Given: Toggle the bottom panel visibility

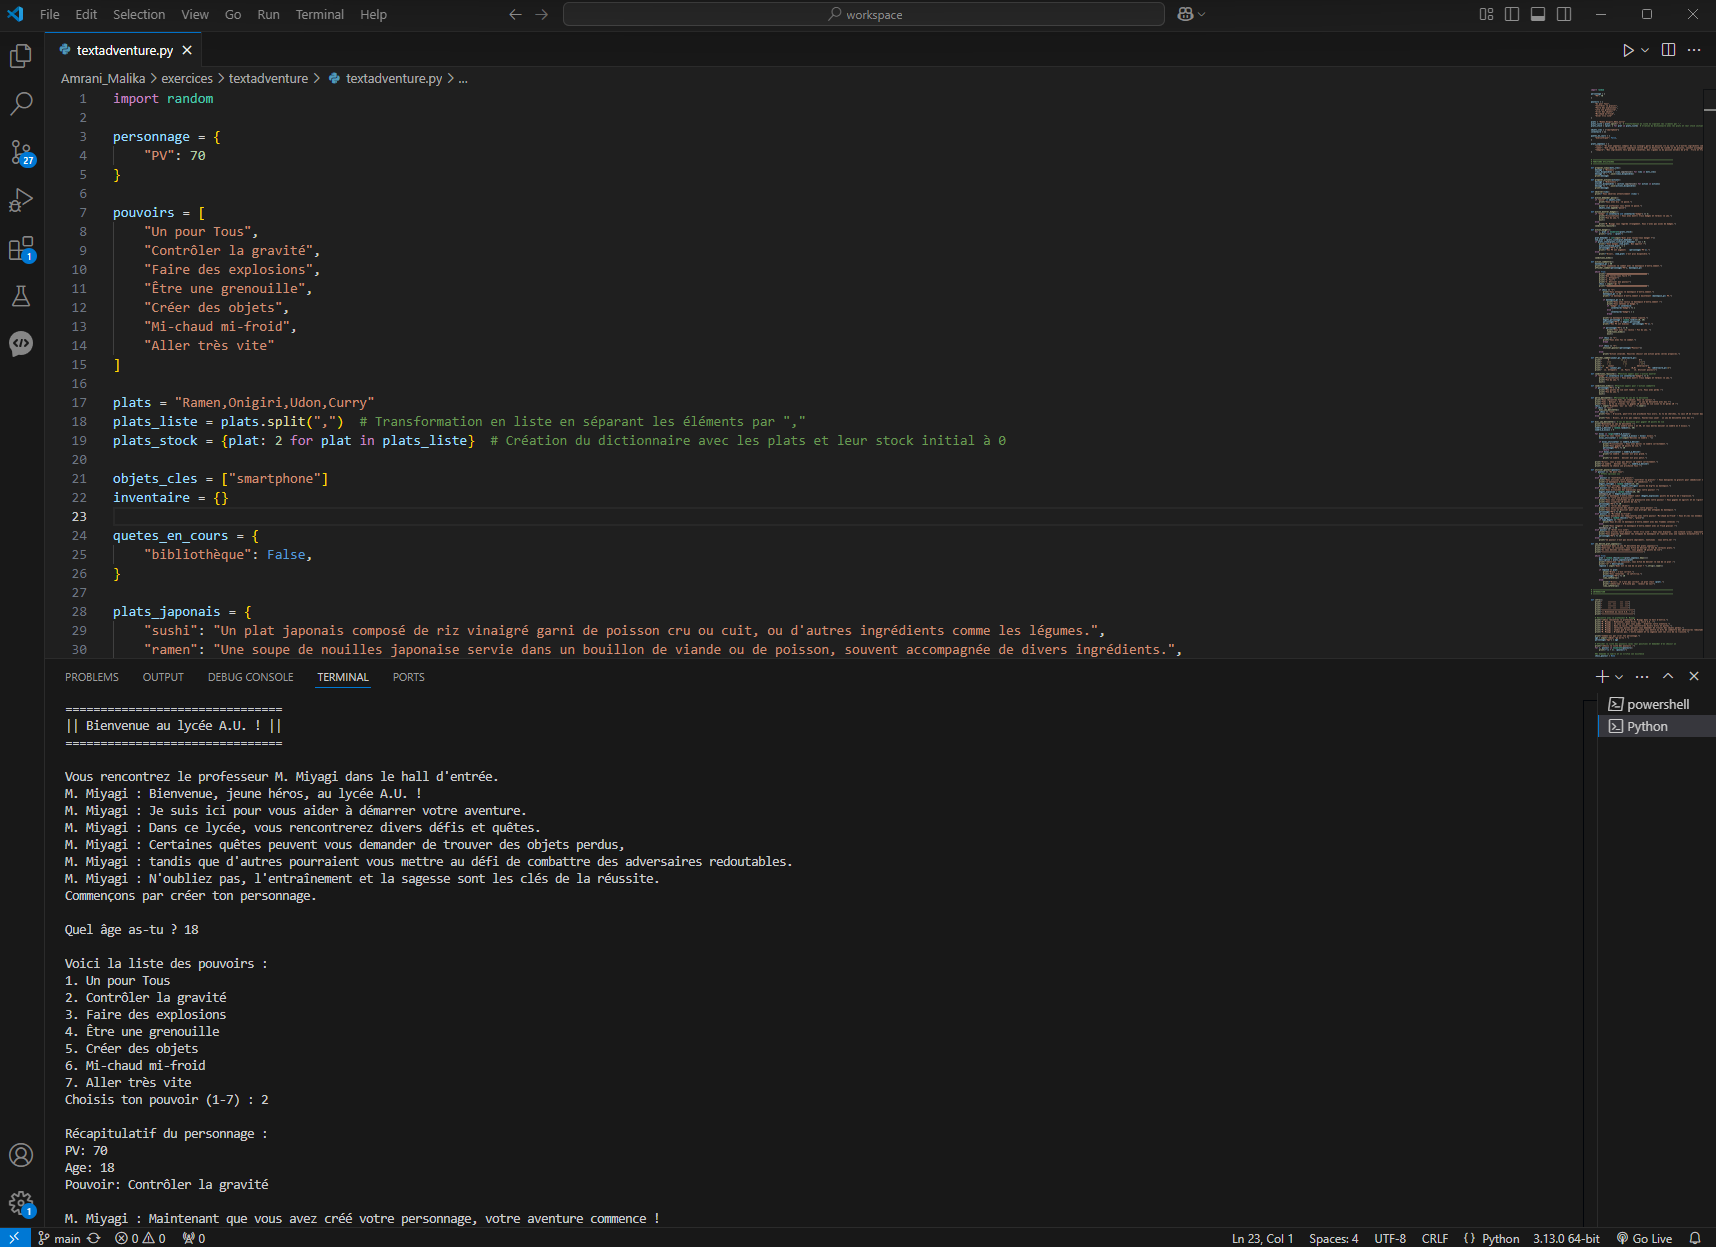Looking at the screenshot, I should [x=1538, y=14].
